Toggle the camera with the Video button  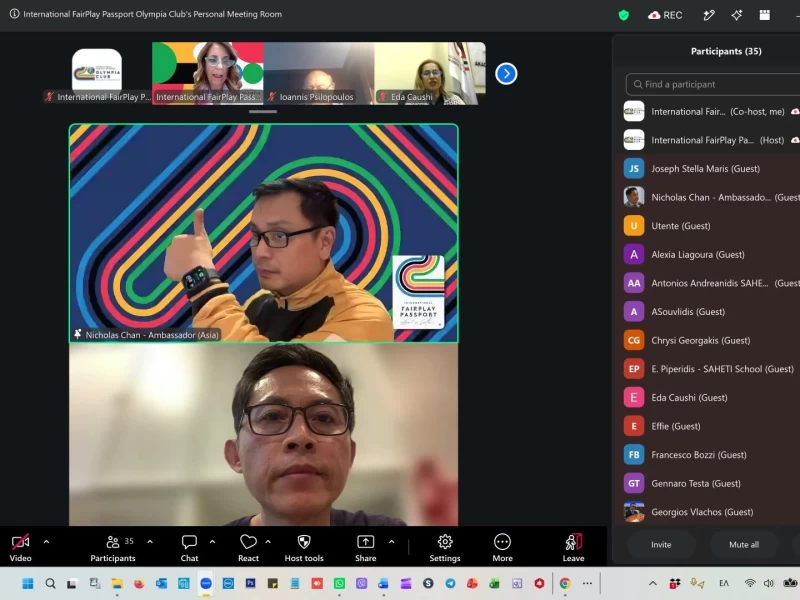pos(20,548)
